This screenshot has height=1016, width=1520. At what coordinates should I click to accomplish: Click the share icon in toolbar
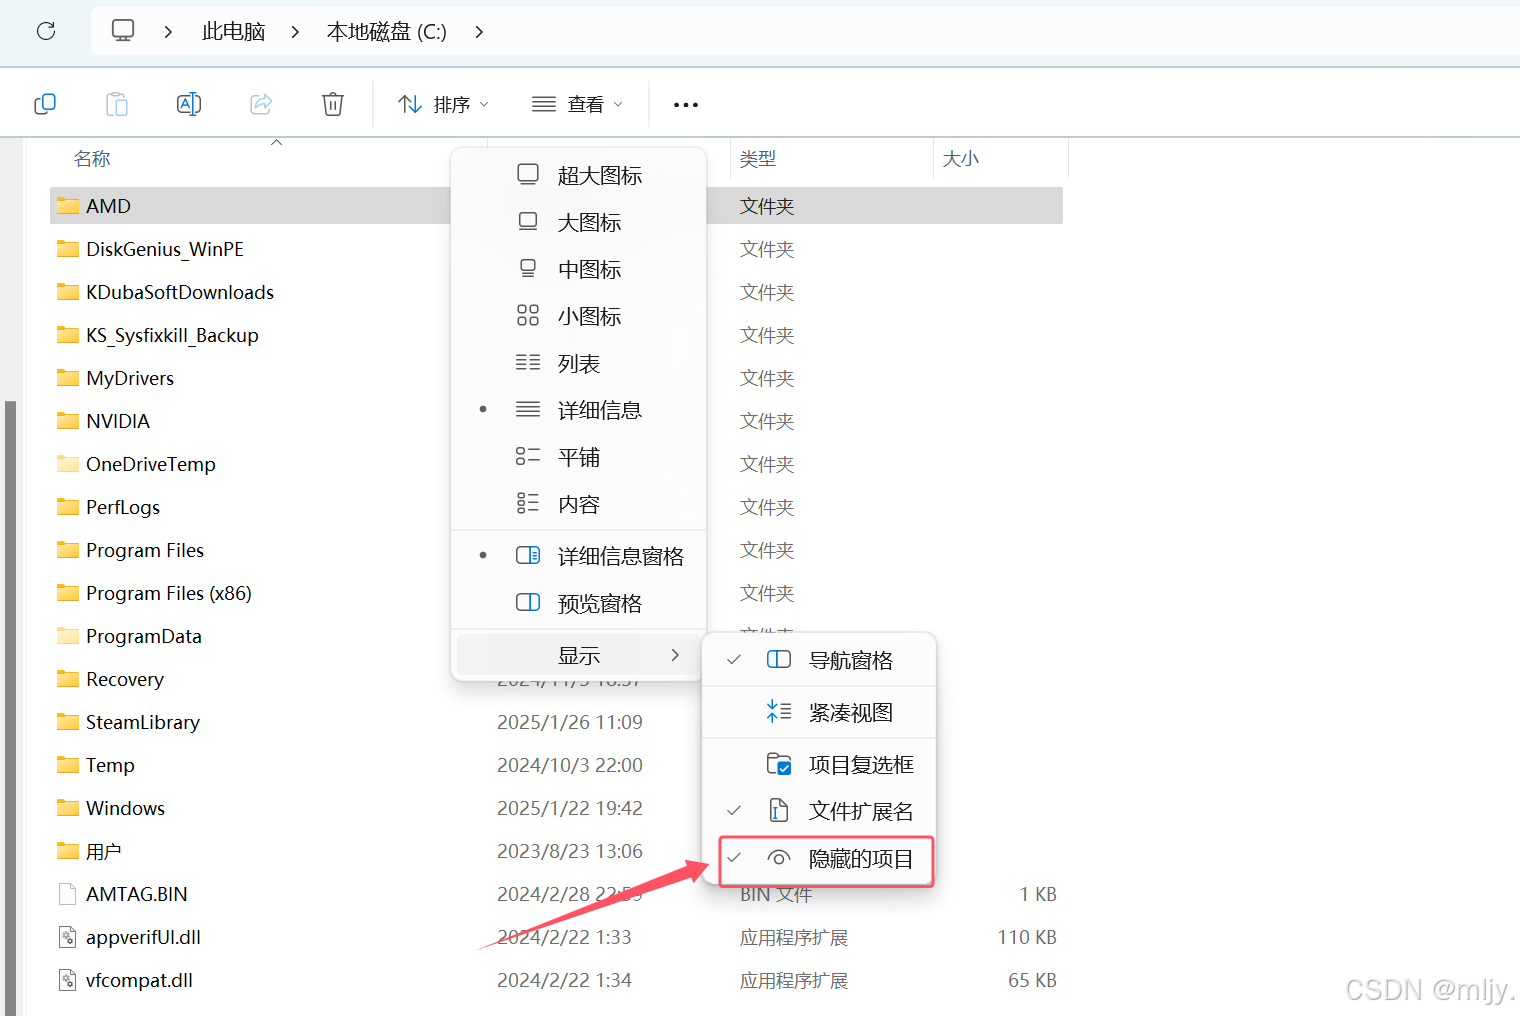click(x=261, y=104)
